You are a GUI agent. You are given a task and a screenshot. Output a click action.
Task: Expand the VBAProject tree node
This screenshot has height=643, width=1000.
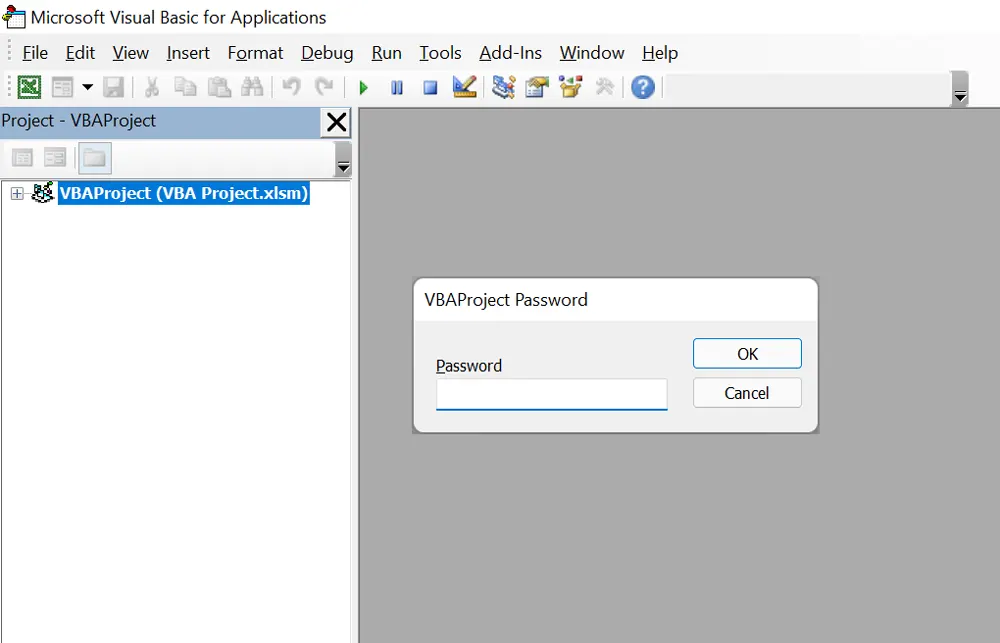[x=15, y=193]
